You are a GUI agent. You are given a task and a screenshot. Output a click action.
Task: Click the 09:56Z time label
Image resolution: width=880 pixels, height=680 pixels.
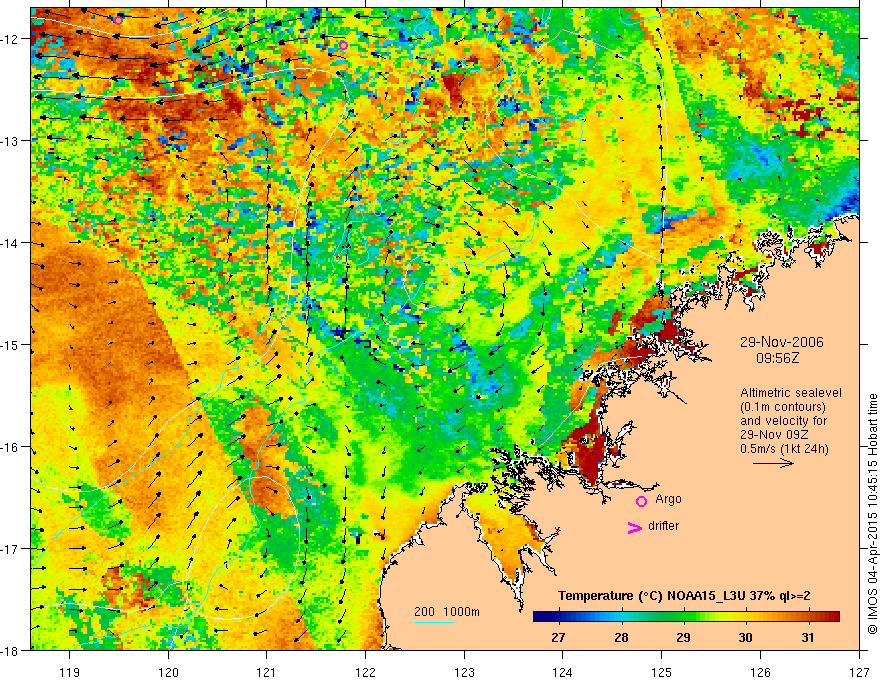pos(777,358)
